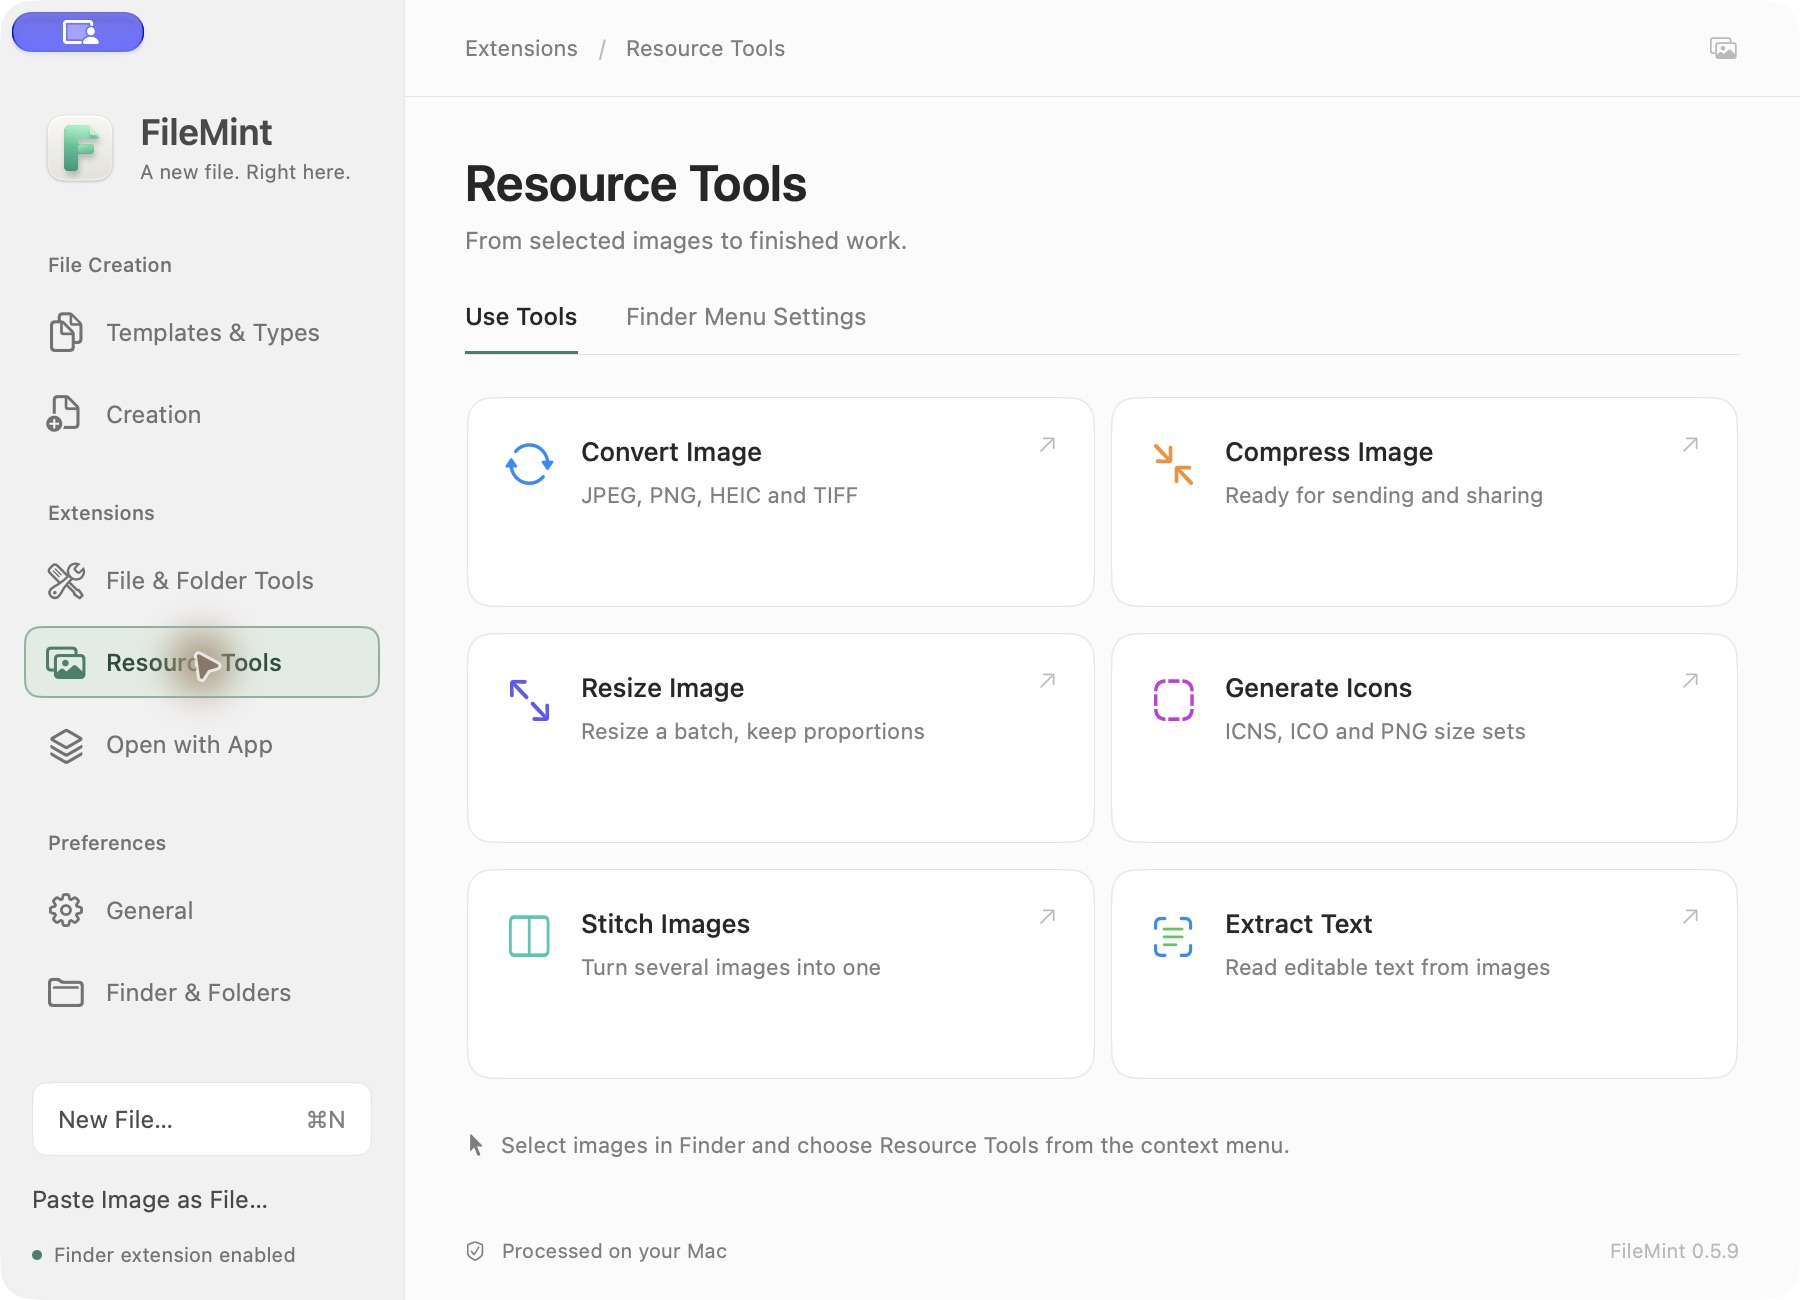Open the Compress Image tool title

click(x=1329, y=452)
